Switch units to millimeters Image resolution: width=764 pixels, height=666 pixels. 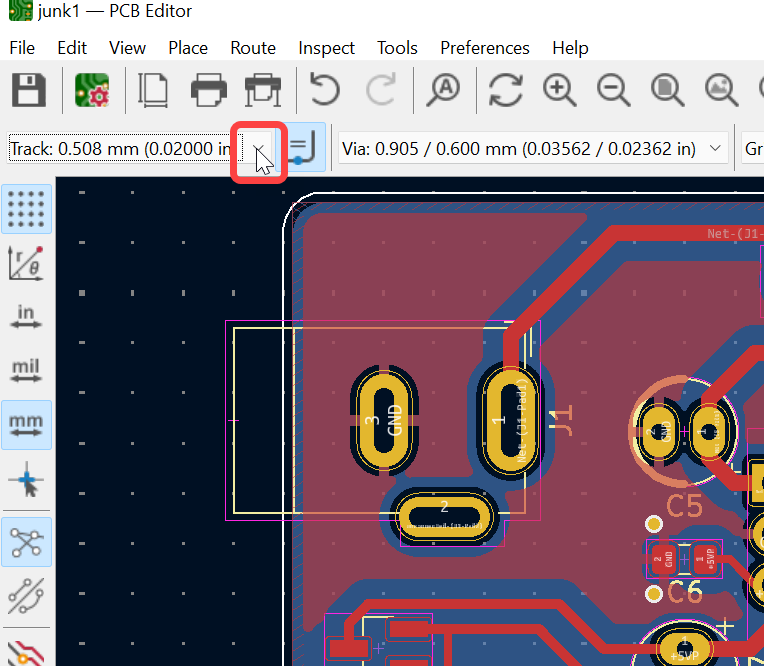[25, 425]
